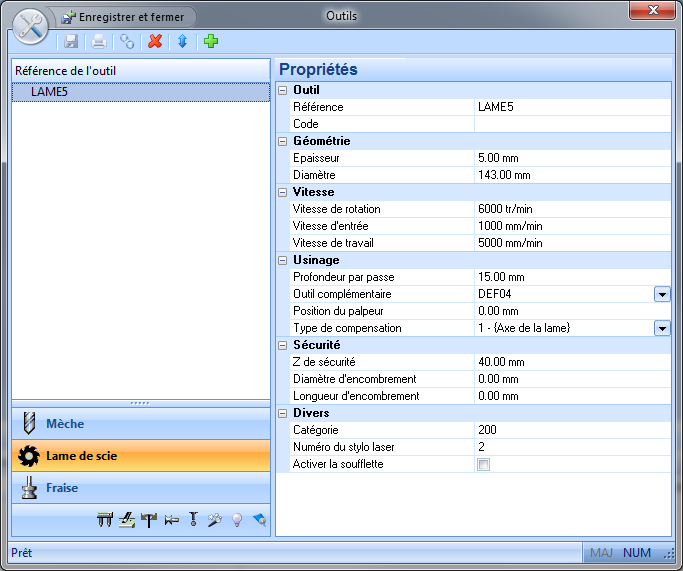Open the Type de compensation dropdown
This screenshot has width=683, height=571.
point(662,328)
